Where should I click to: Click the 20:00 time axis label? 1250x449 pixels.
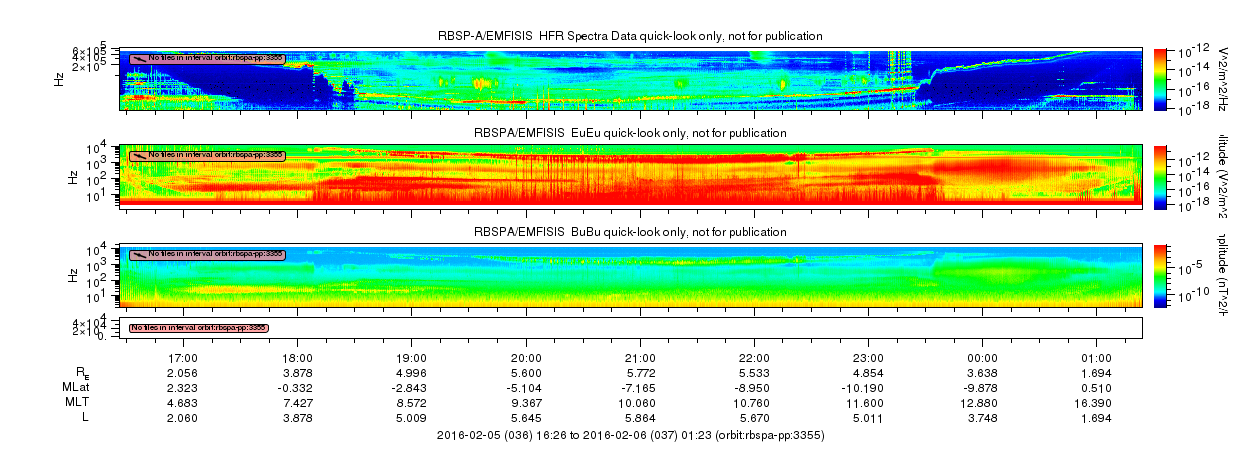tap(526, 357)
